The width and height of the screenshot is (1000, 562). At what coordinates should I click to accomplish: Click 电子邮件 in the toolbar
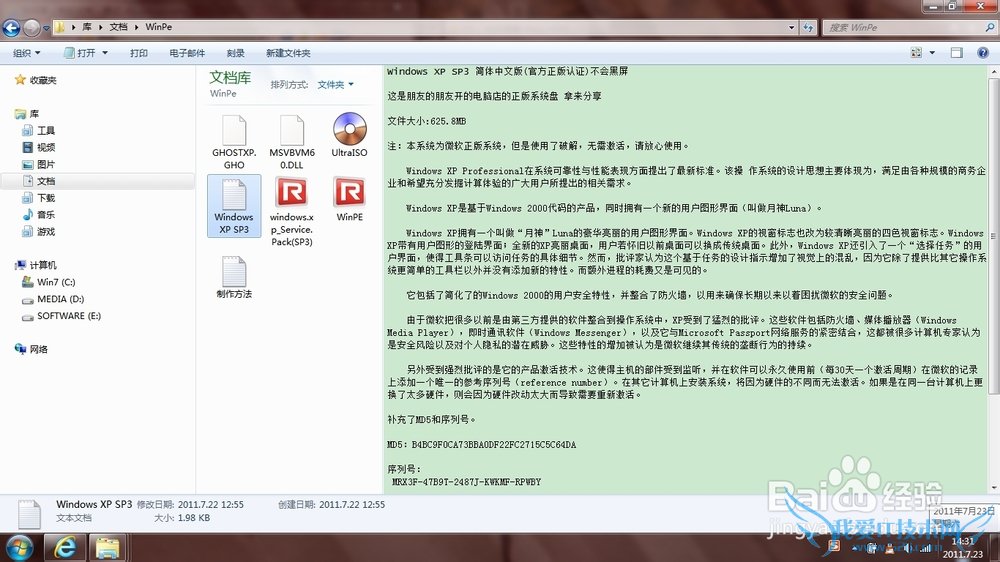(x=188, y=53)
